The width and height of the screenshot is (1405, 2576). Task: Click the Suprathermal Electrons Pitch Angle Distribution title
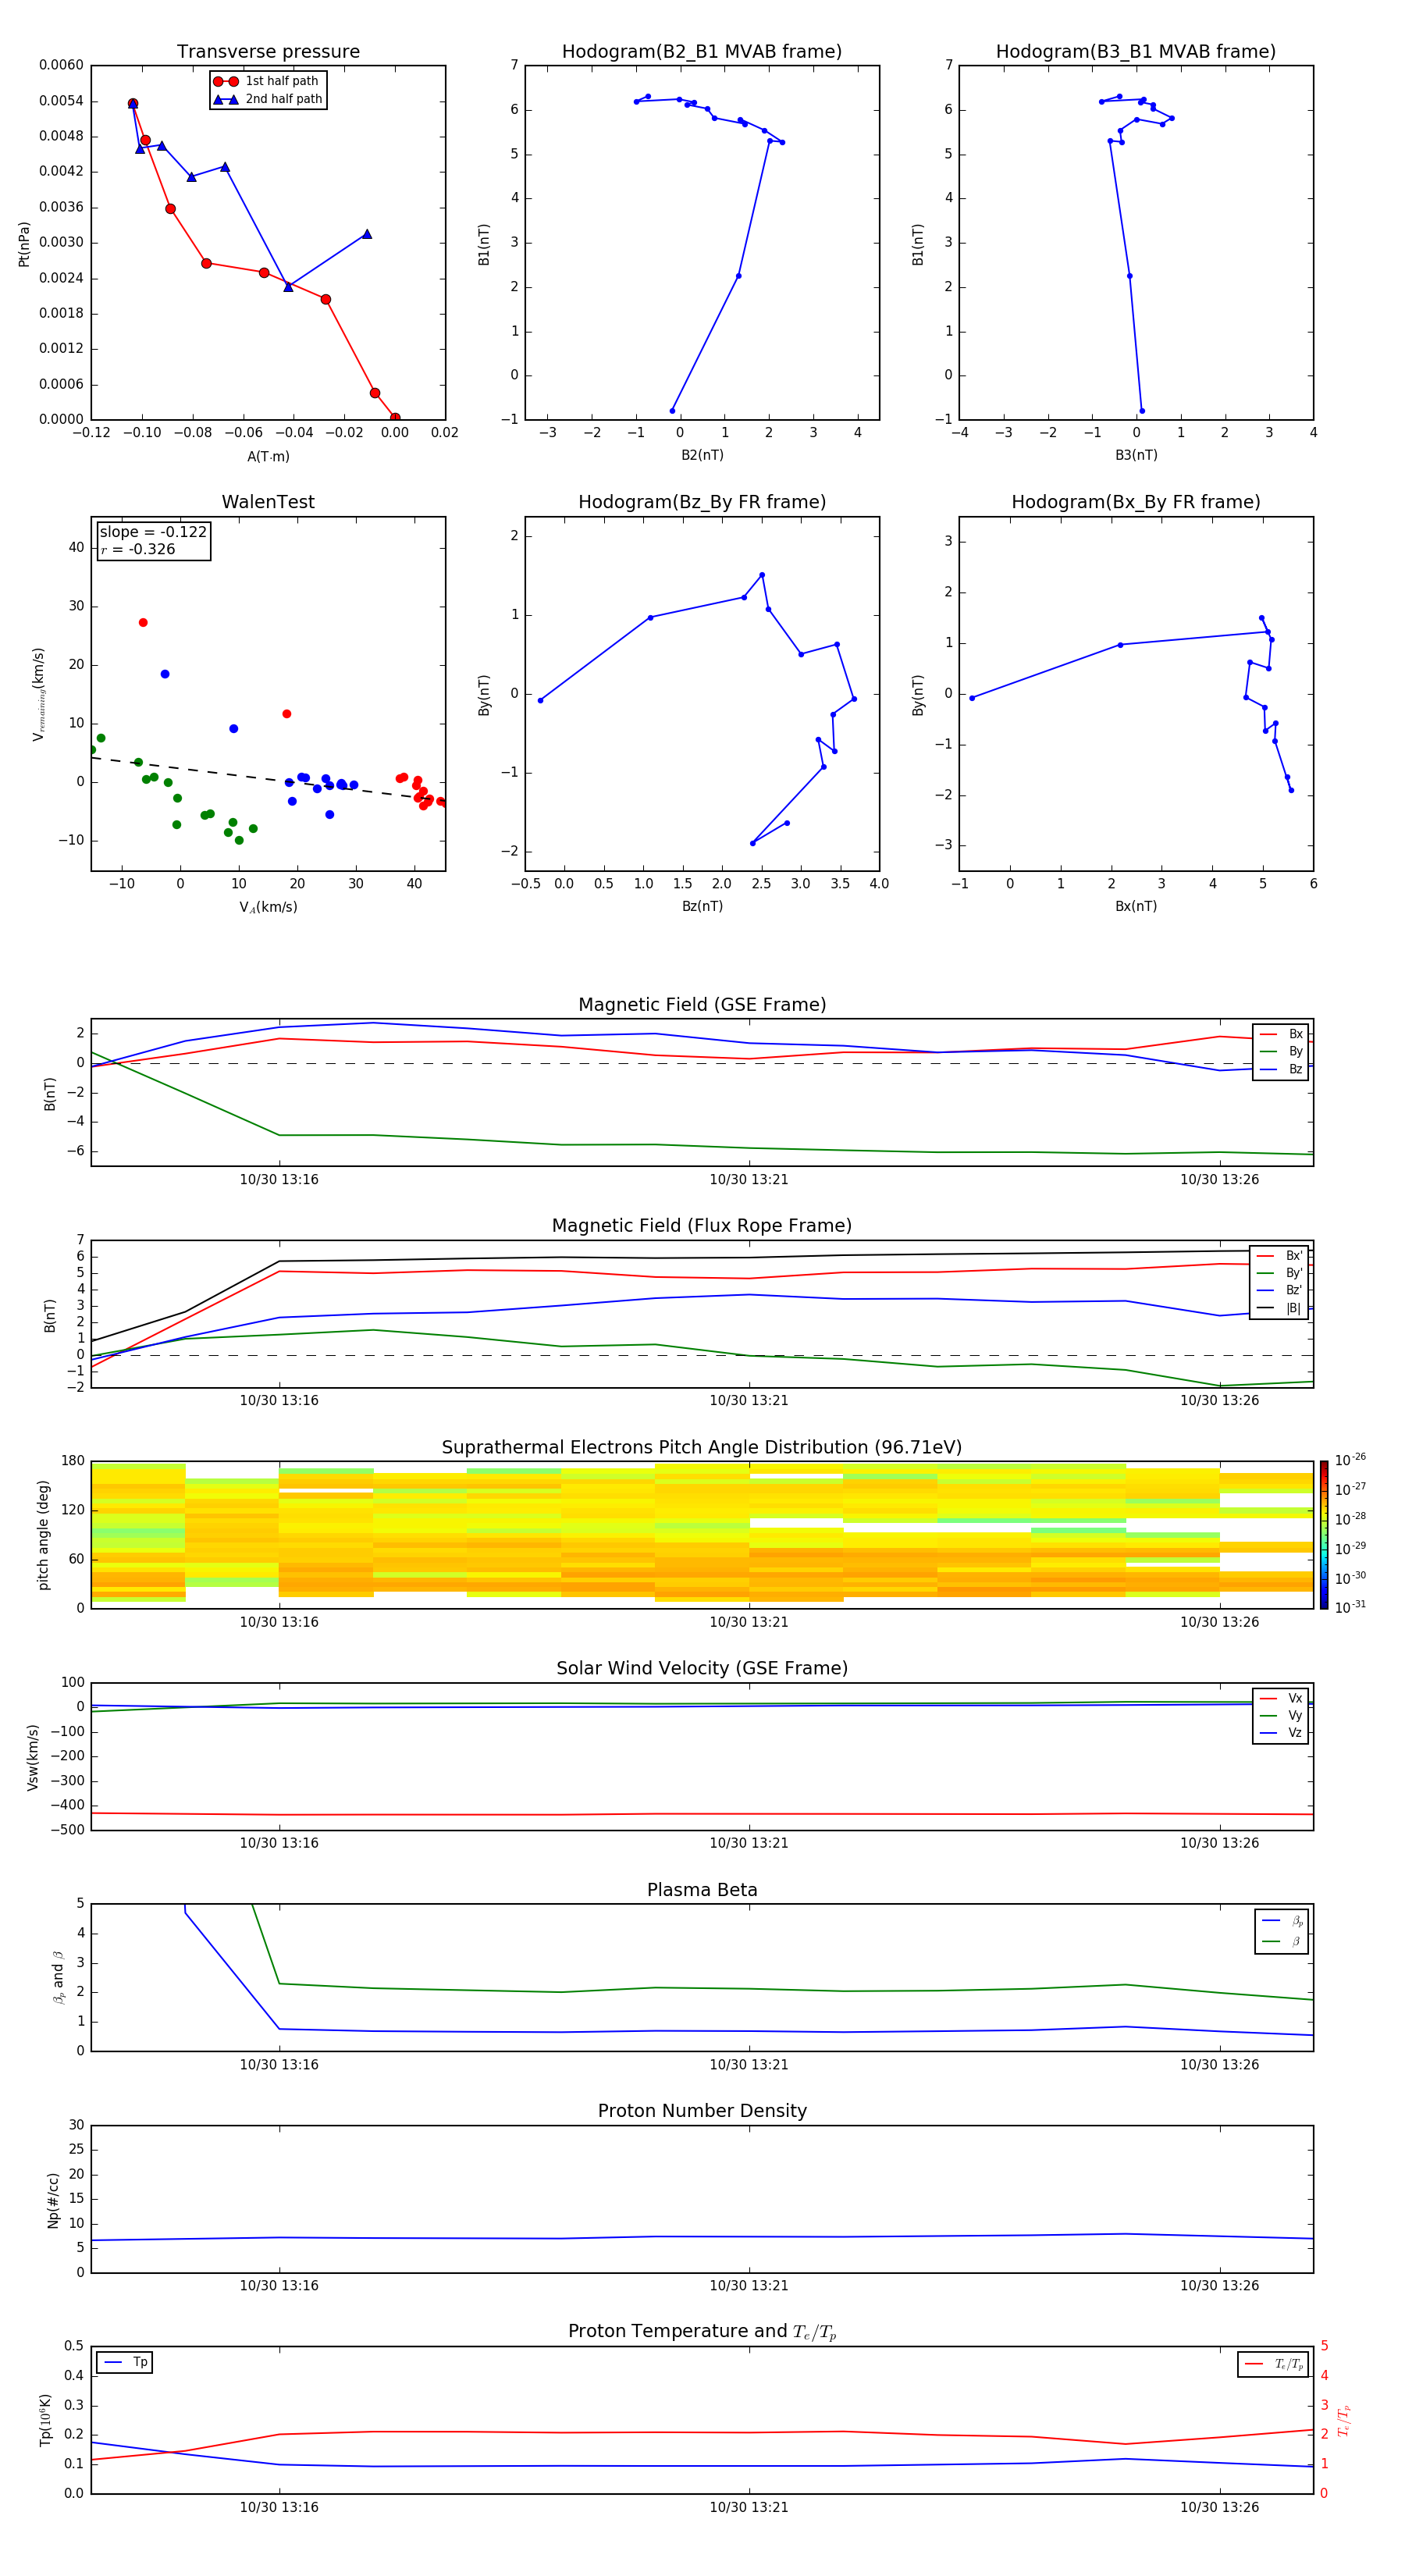pyautogui.click(x=702, y=1448)
